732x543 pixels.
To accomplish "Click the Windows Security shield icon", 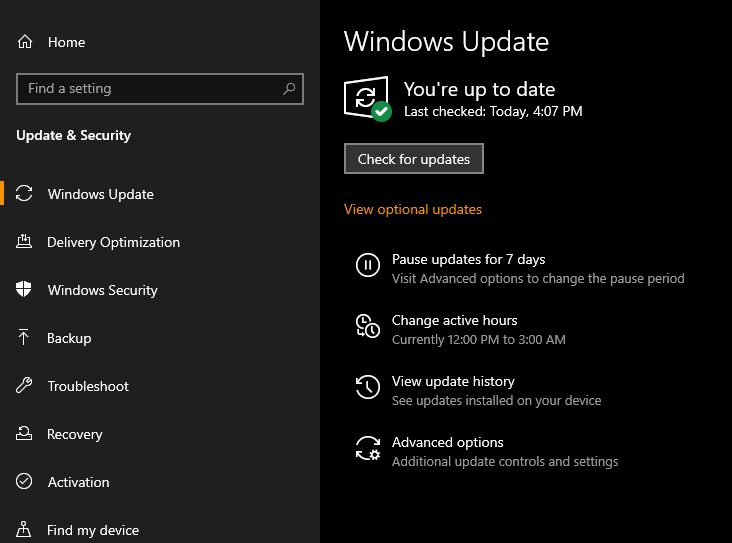I will (x=25, y=290).
